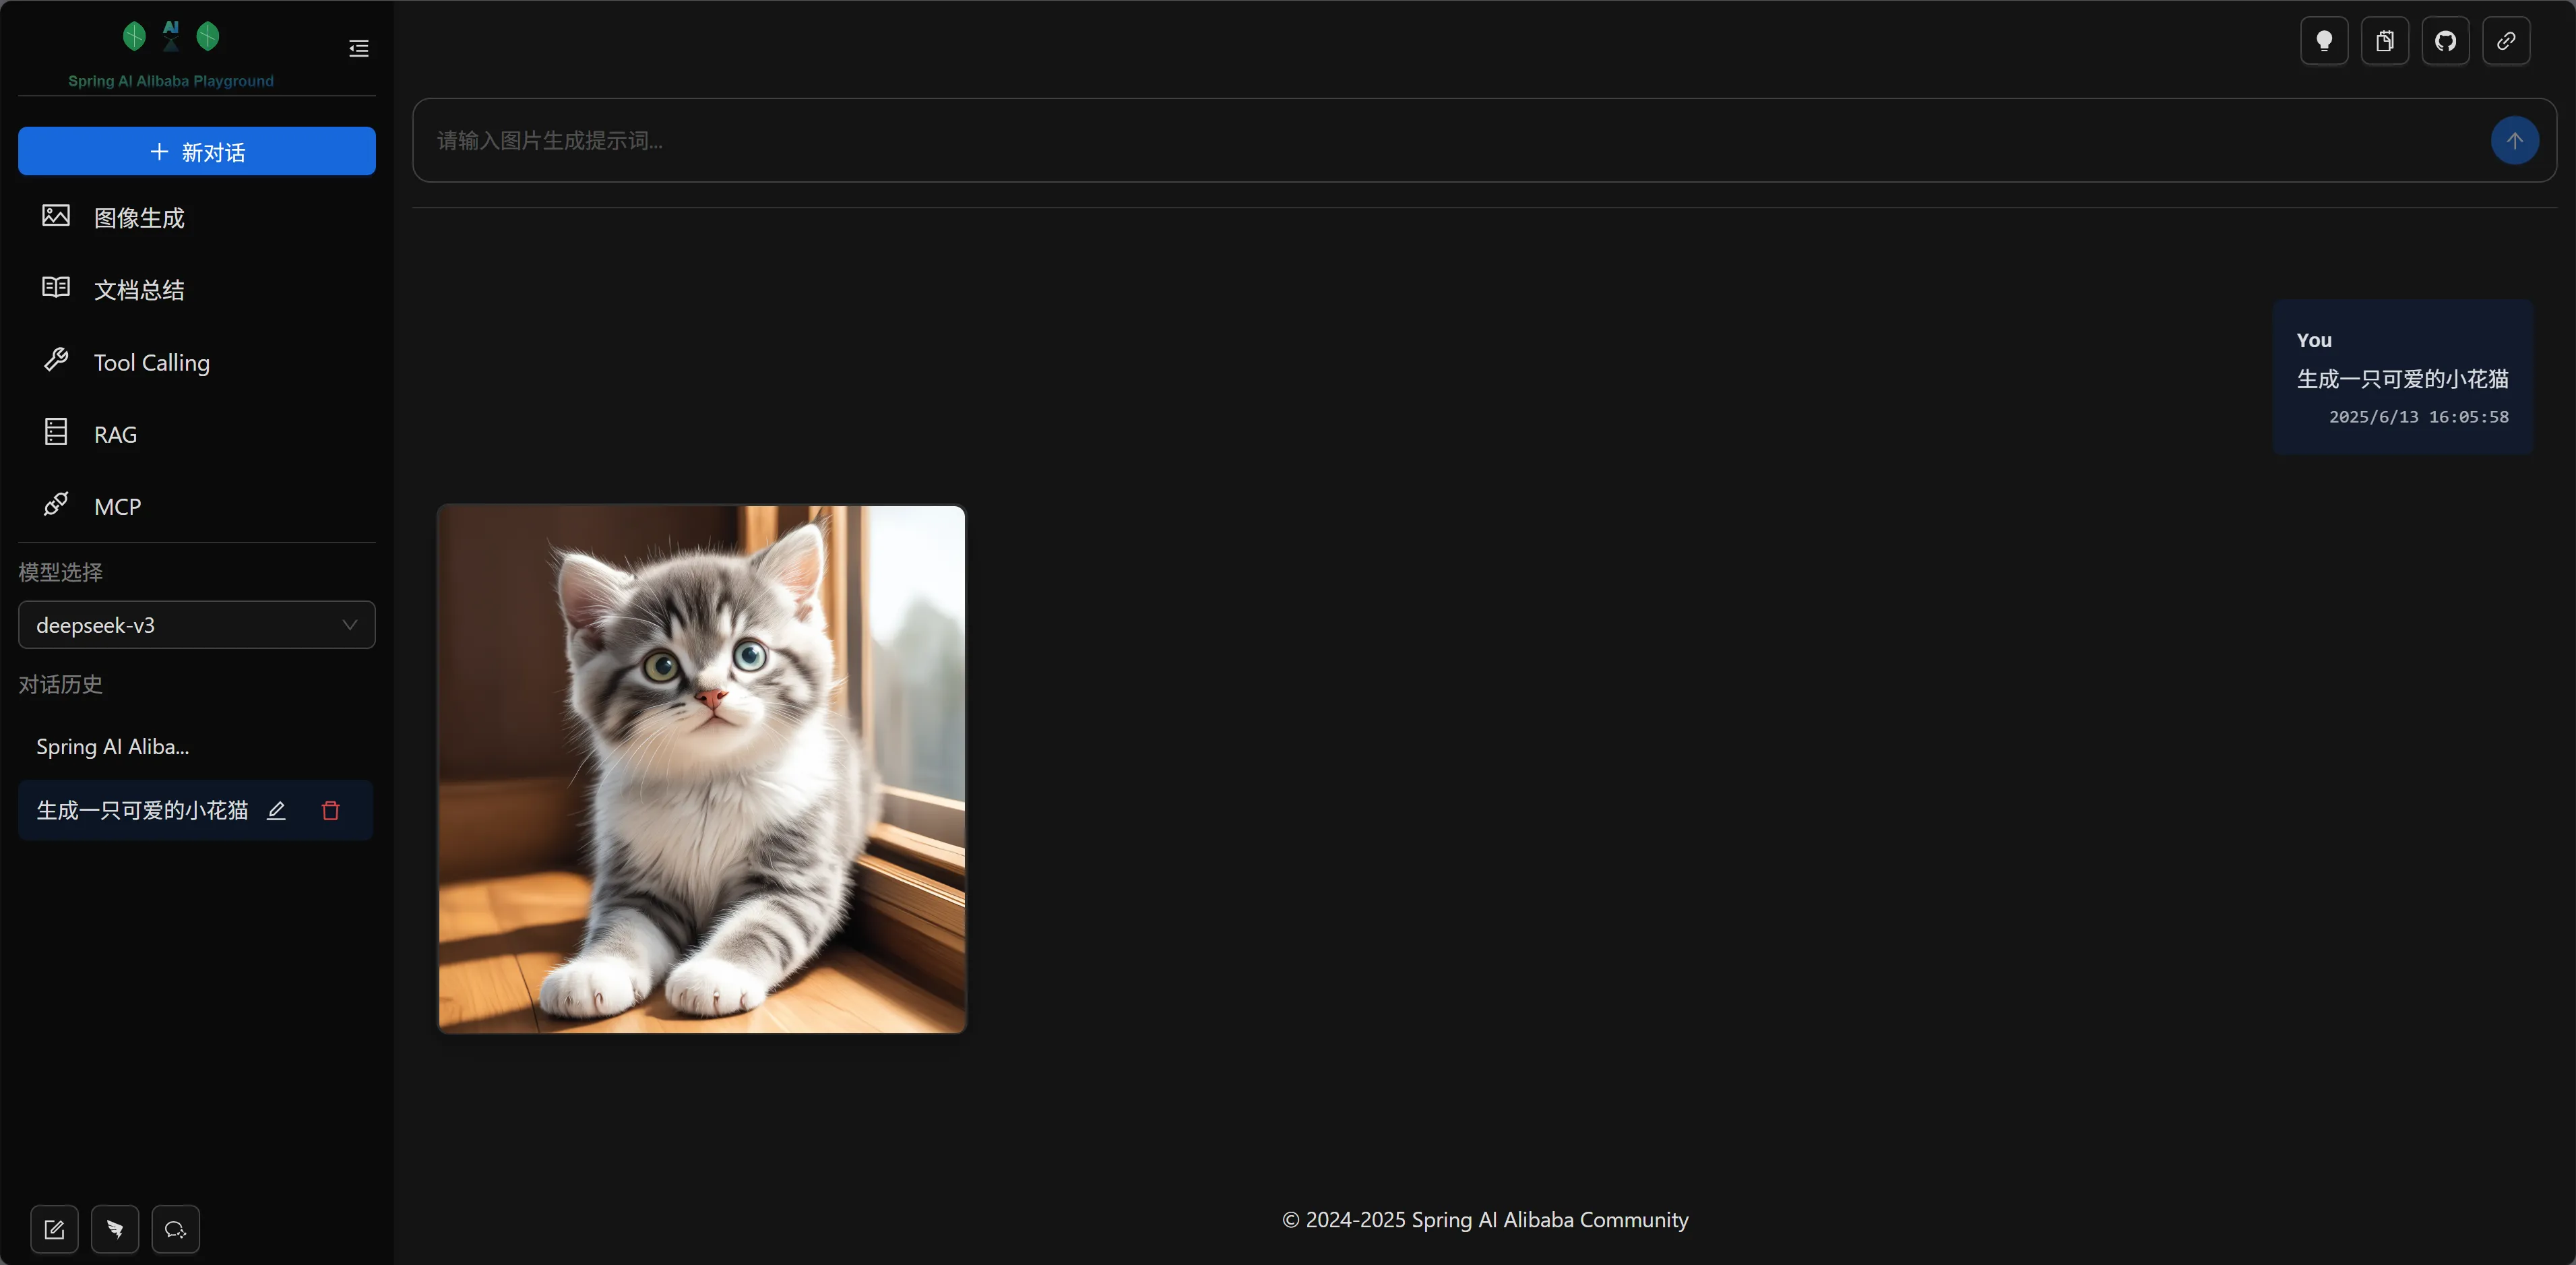Open the deepseek-v3 model dropdown
The width and height of the screenshot is (2576, 1265).
[197, 625]
